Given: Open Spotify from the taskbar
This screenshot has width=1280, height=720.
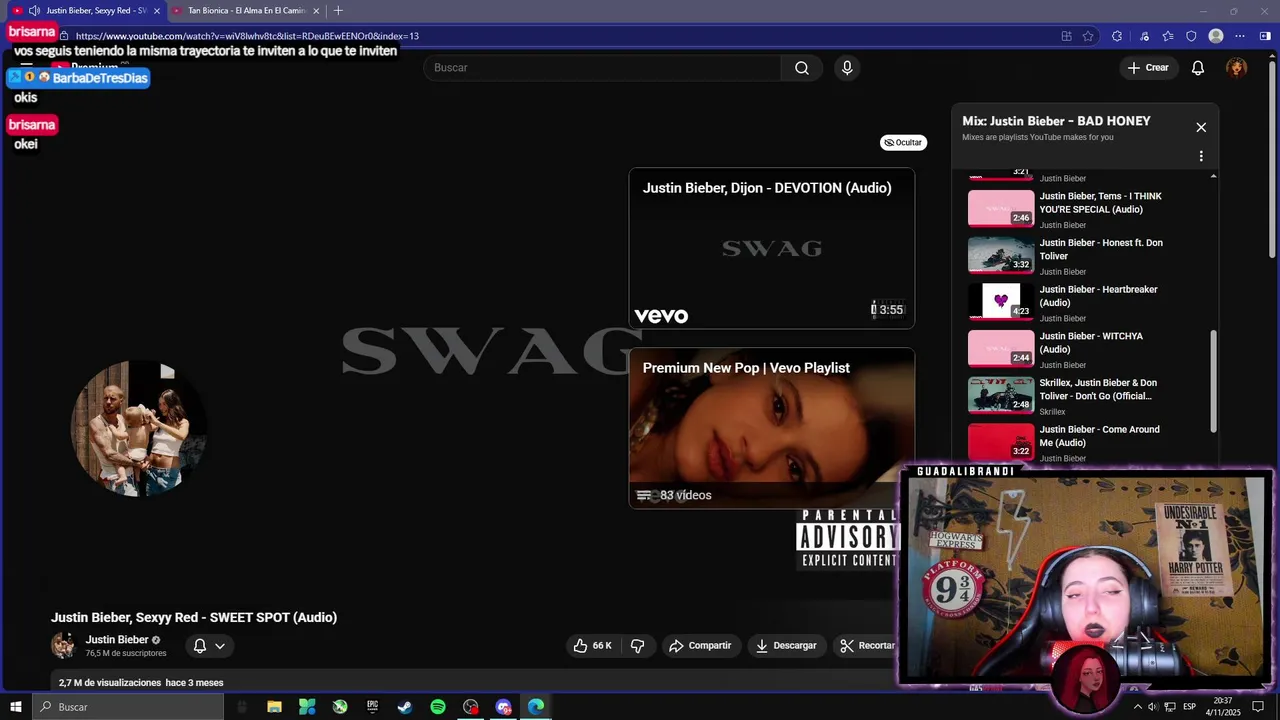Looking at the screenshot, I should tap(438, 707).
